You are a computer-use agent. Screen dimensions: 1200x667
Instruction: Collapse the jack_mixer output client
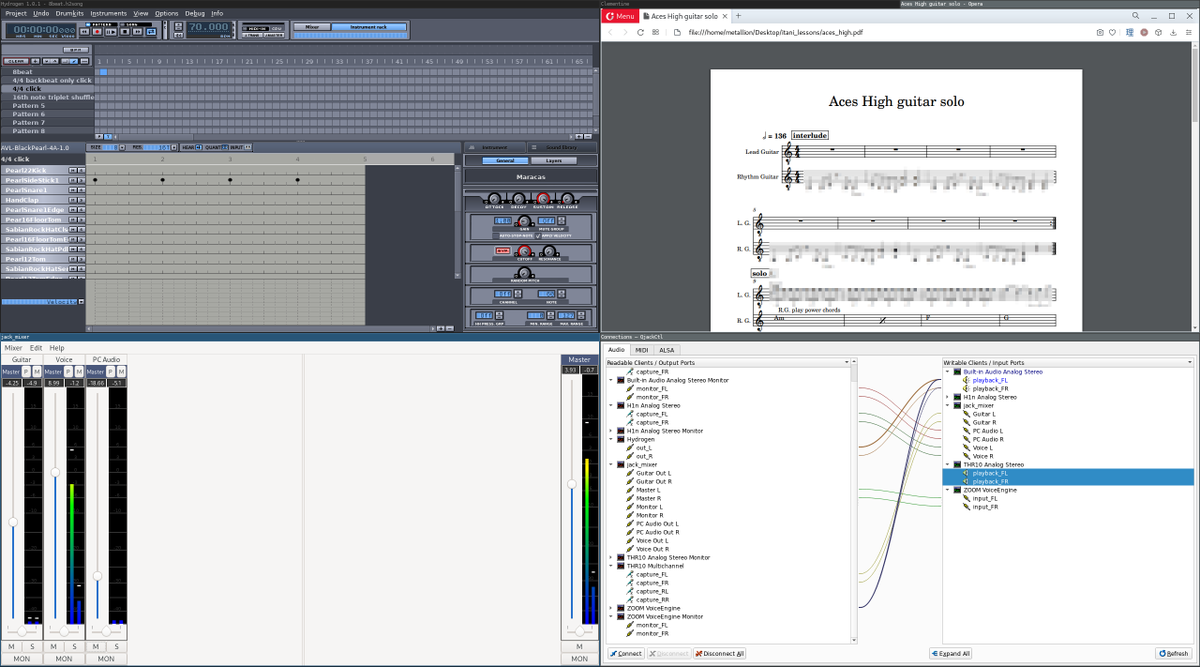[611, 464]
